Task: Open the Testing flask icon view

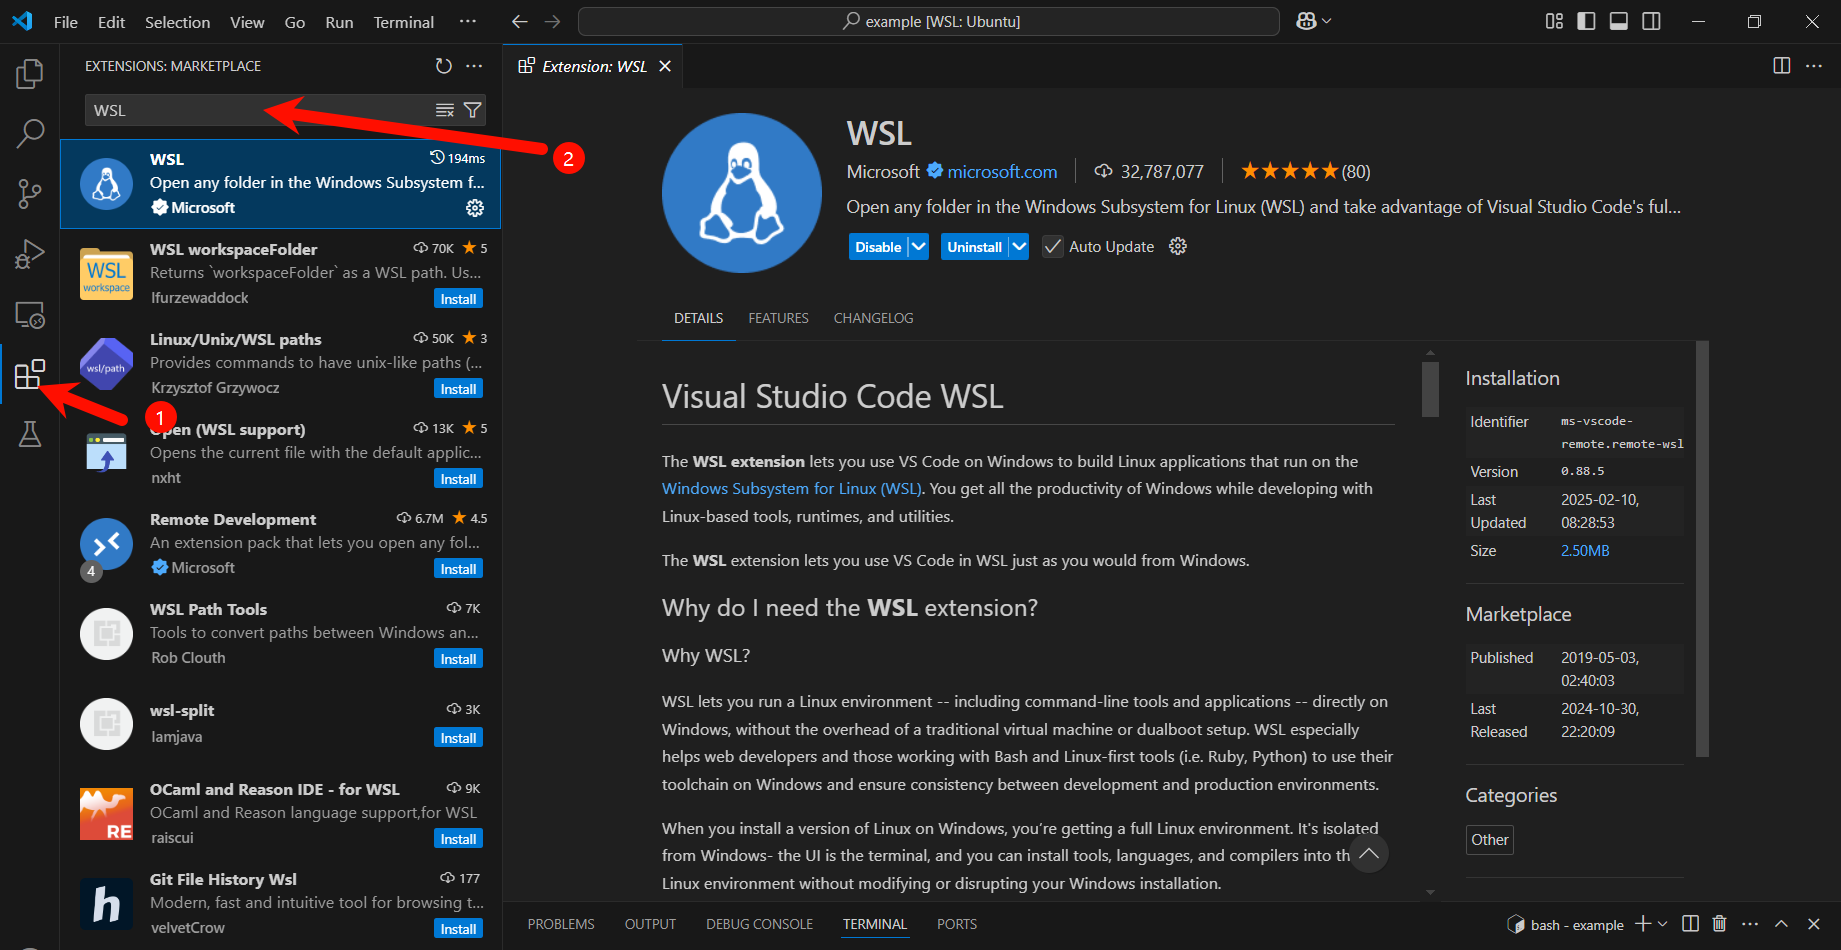Action: (30, 434)
